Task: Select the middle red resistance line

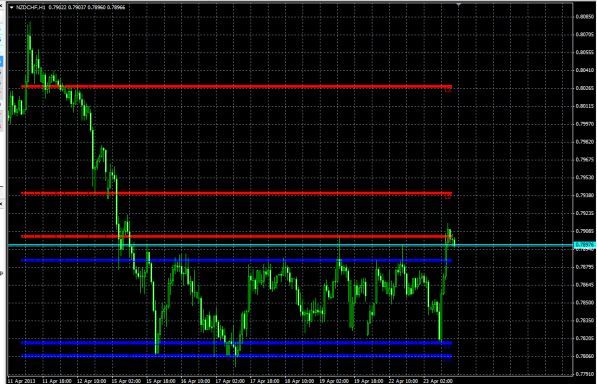Action: 236,193
